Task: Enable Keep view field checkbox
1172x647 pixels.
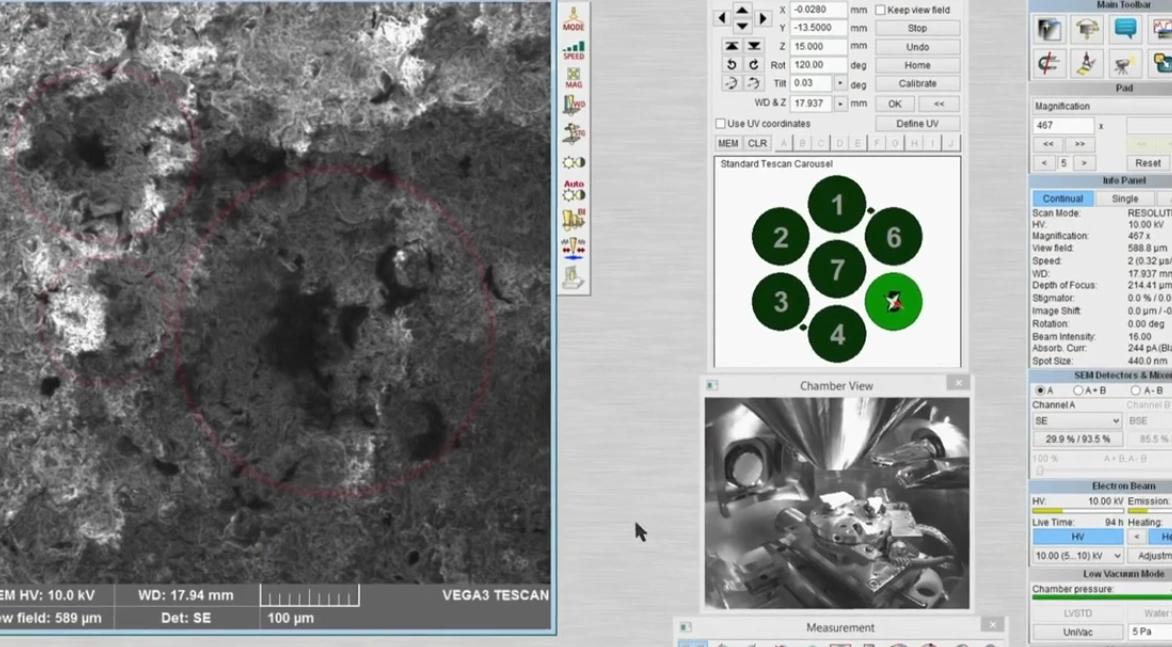Action: pos(880,10)
